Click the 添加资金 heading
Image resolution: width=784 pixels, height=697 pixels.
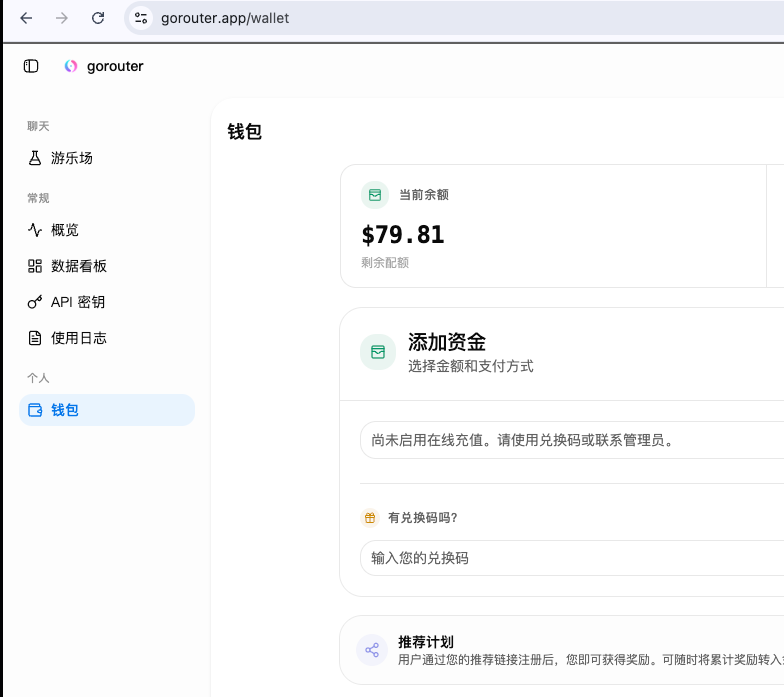pos(447,342)
